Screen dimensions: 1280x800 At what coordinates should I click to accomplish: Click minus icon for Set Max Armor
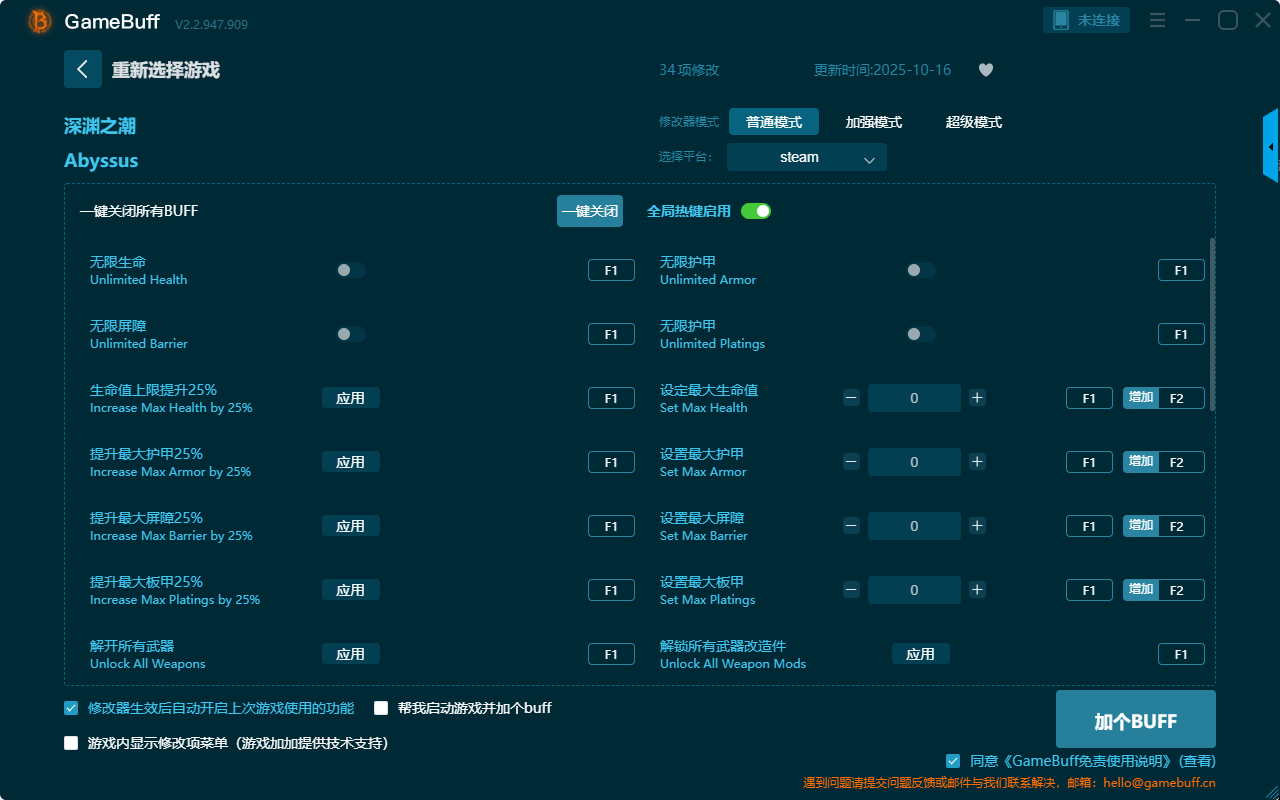click(x=851, y=462)
